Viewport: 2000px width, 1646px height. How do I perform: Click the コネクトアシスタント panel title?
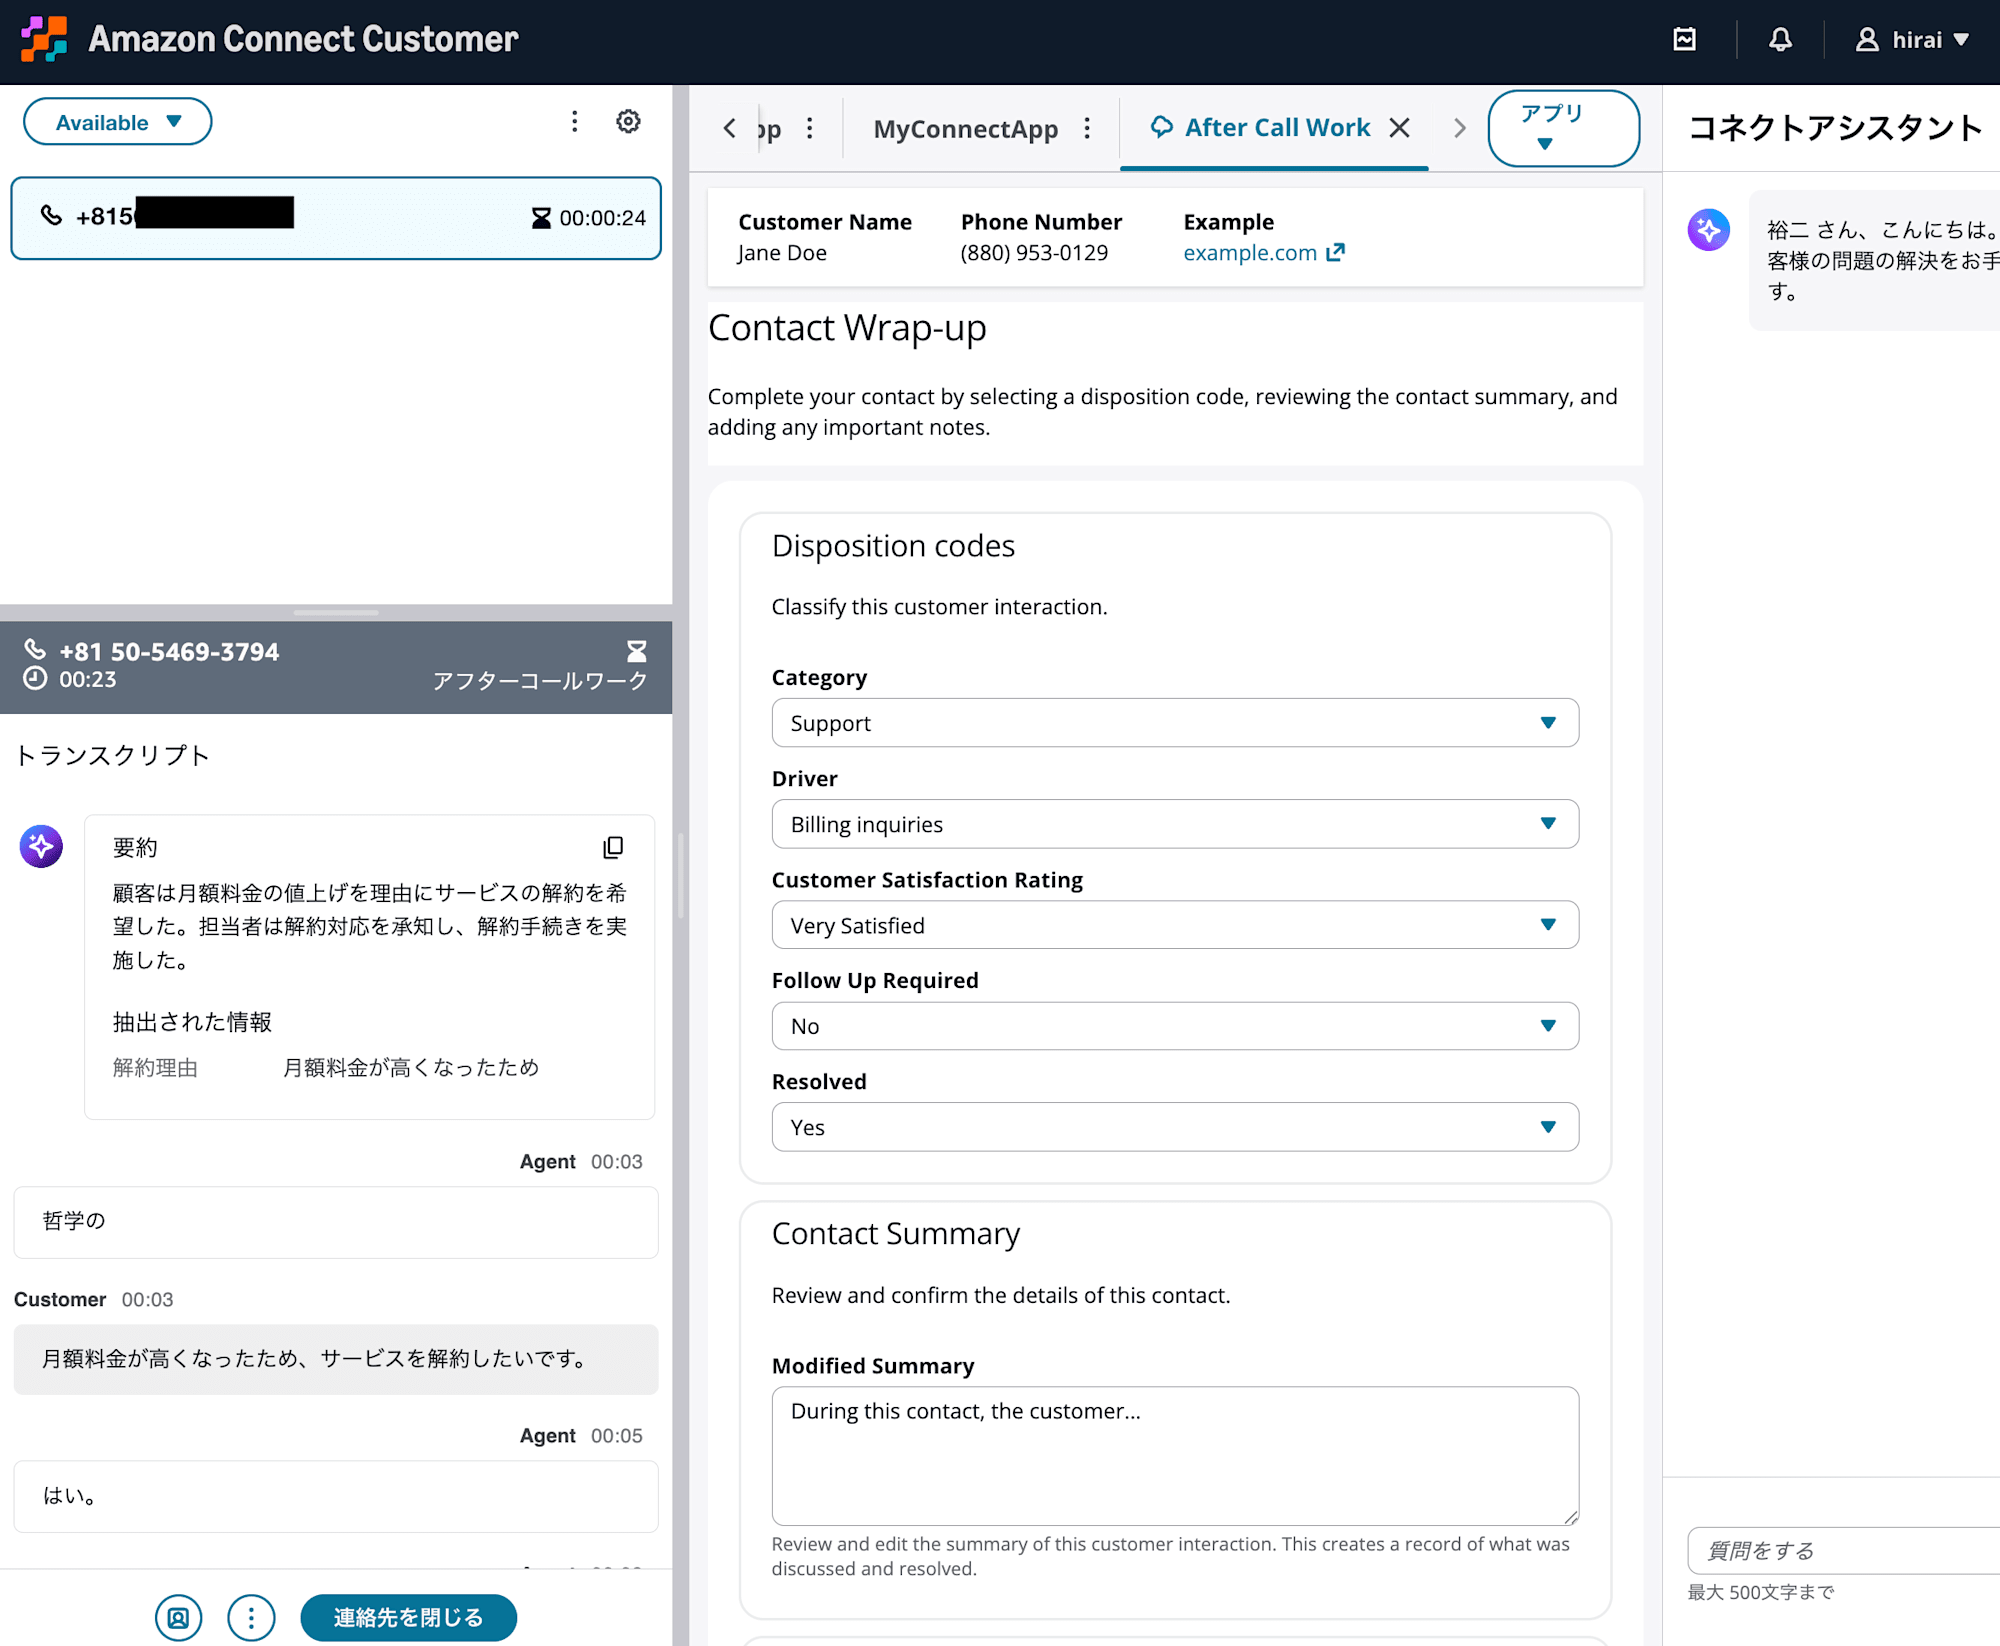coord(1835,128)
